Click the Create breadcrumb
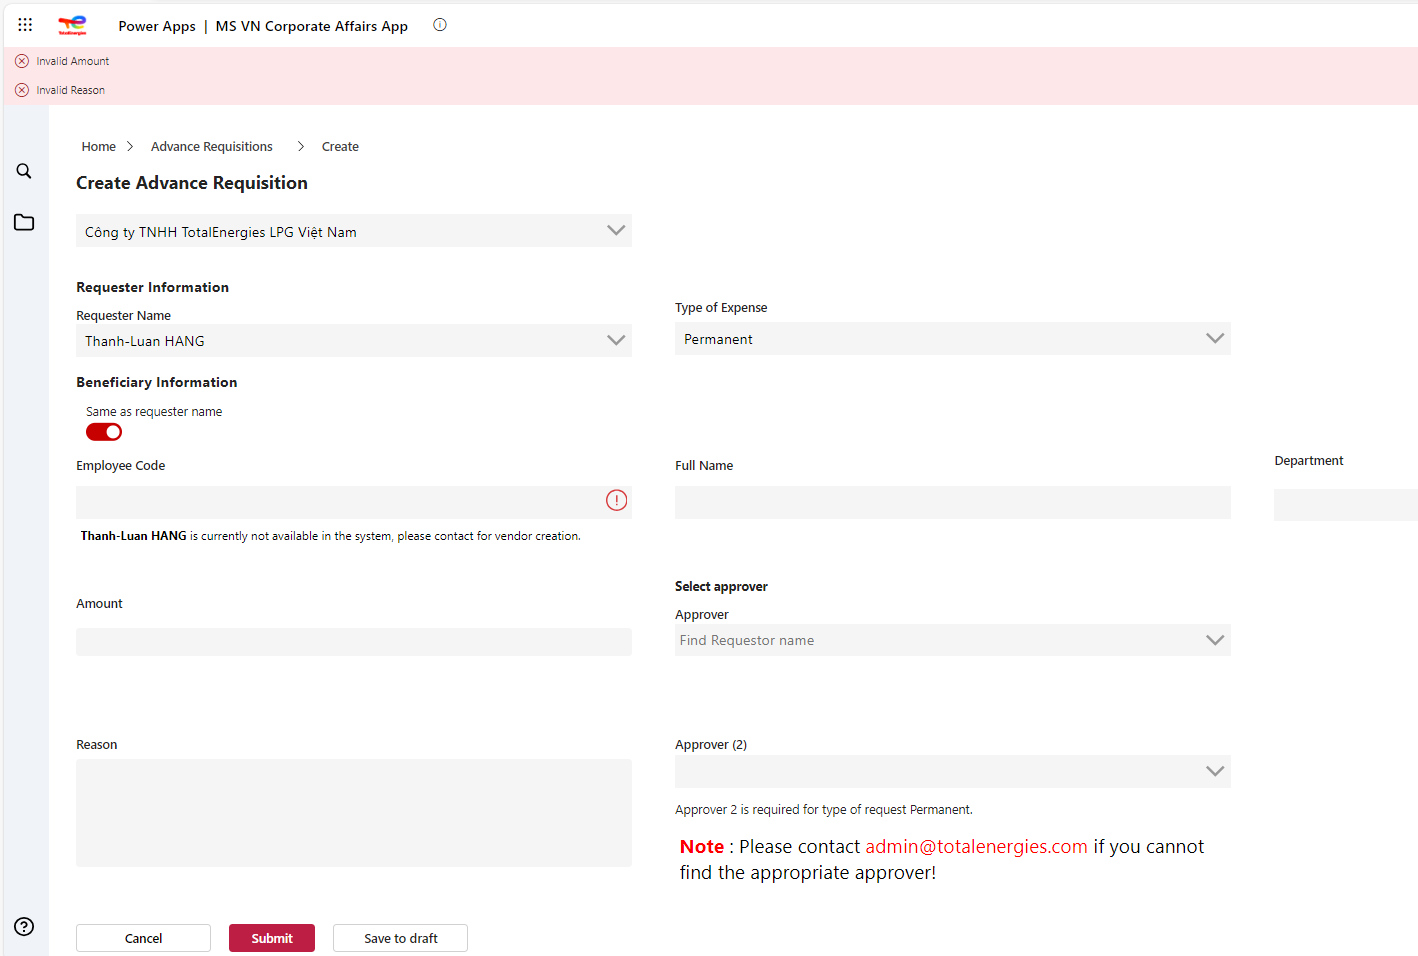The image size is (1418, 956). click(340, 146)
